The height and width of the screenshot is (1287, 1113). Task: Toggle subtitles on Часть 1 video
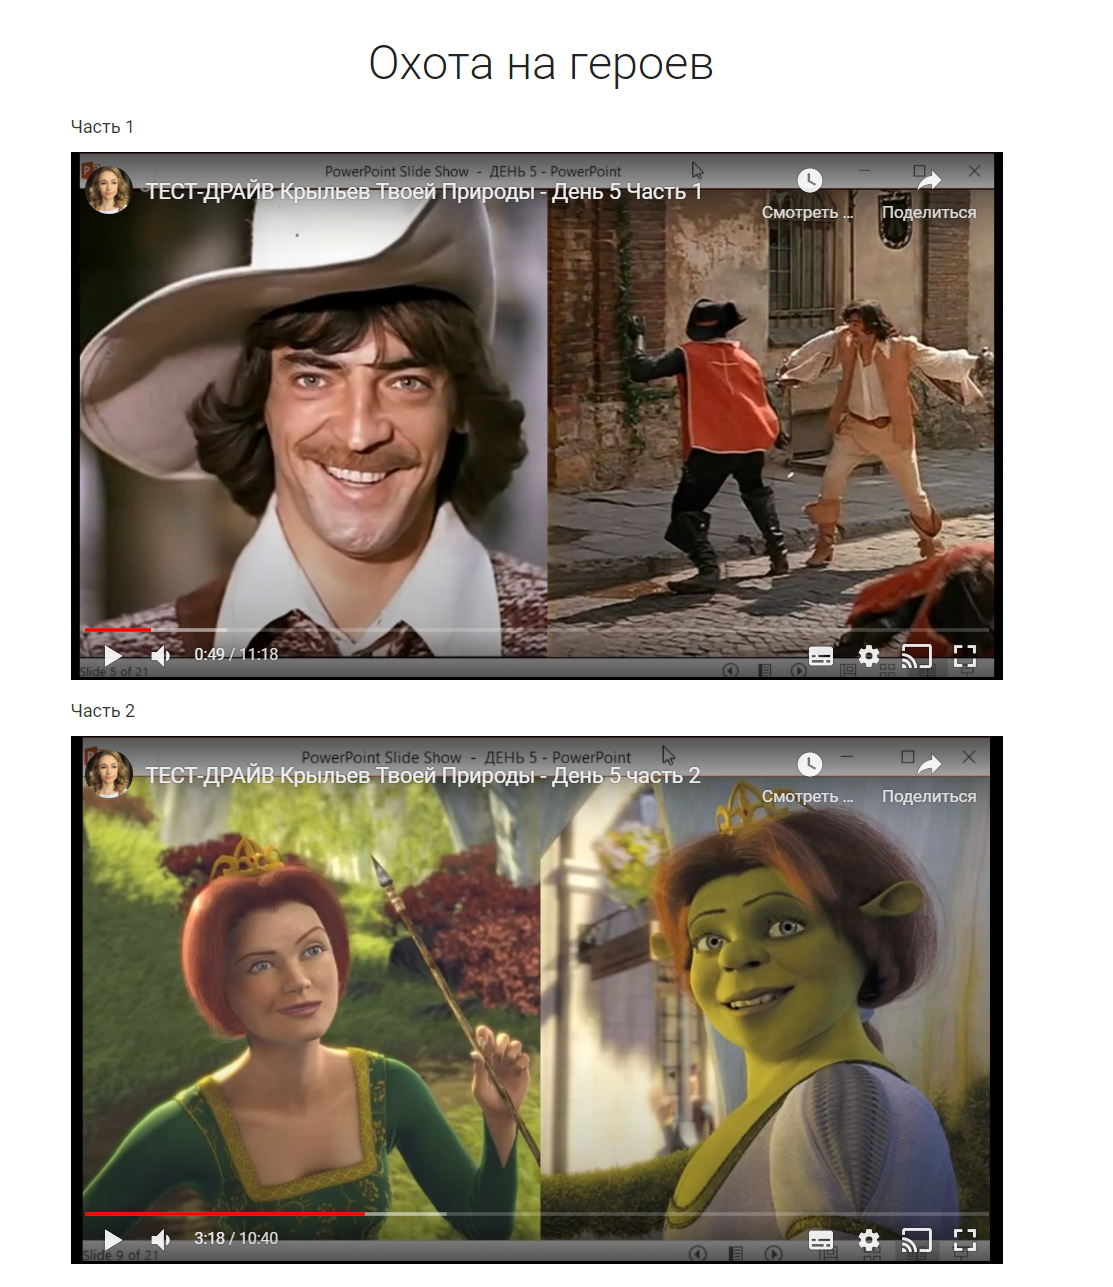pyautogui.click(x=821, y=656)
